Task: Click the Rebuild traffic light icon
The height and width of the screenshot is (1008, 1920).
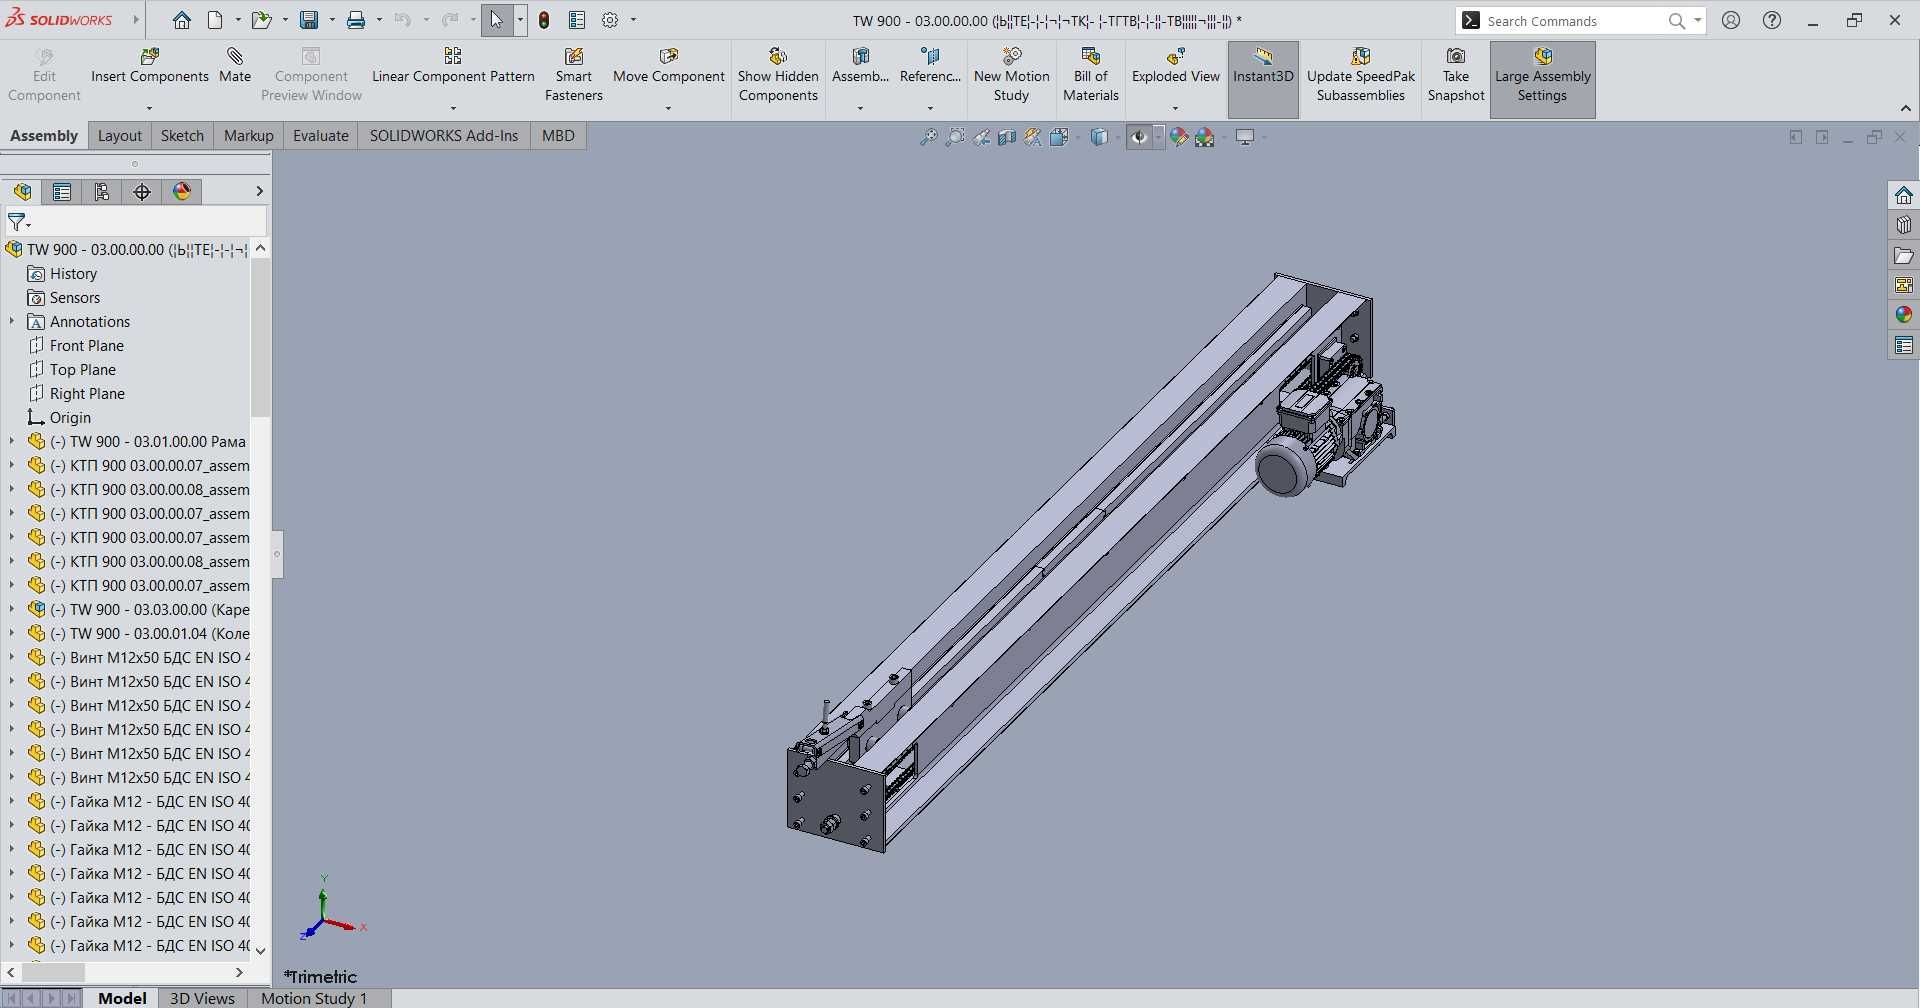Action: click(544, 20)
